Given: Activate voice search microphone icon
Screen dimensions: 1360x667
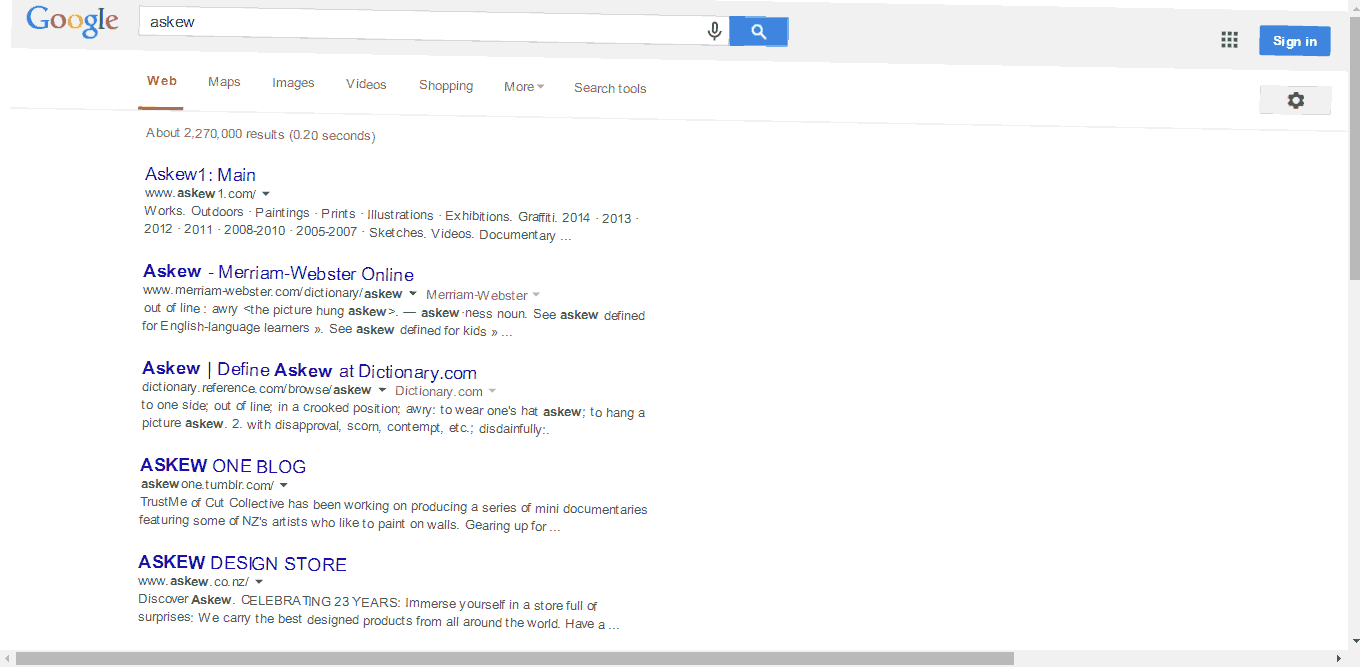Looking at the screenshot, I should [x=714, y=31].
